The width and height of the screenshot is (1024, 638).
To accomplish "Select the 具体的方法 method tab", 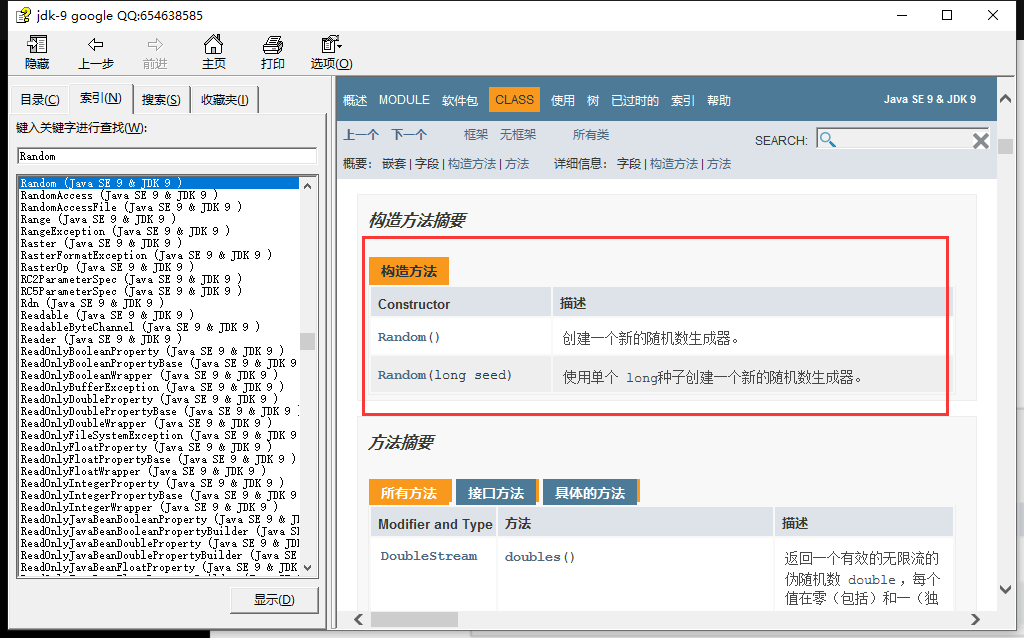I will (x=590, y=493).
